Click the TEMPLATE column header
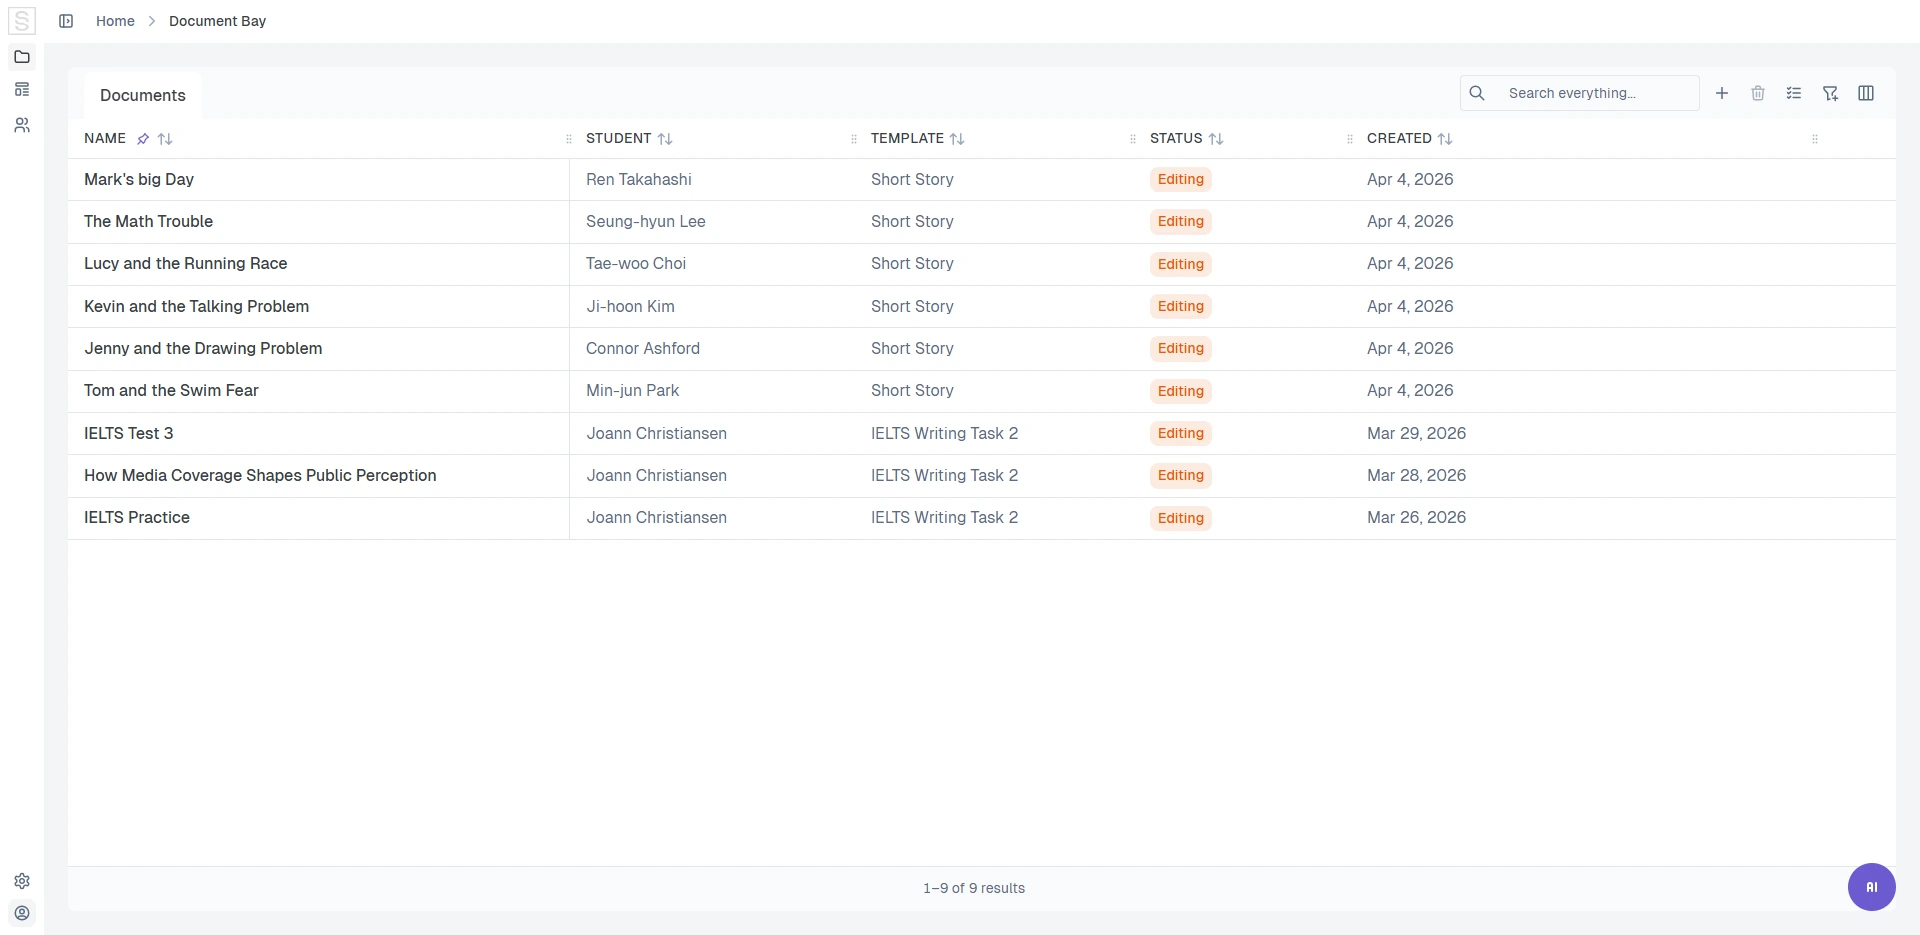 click(907, 138)
